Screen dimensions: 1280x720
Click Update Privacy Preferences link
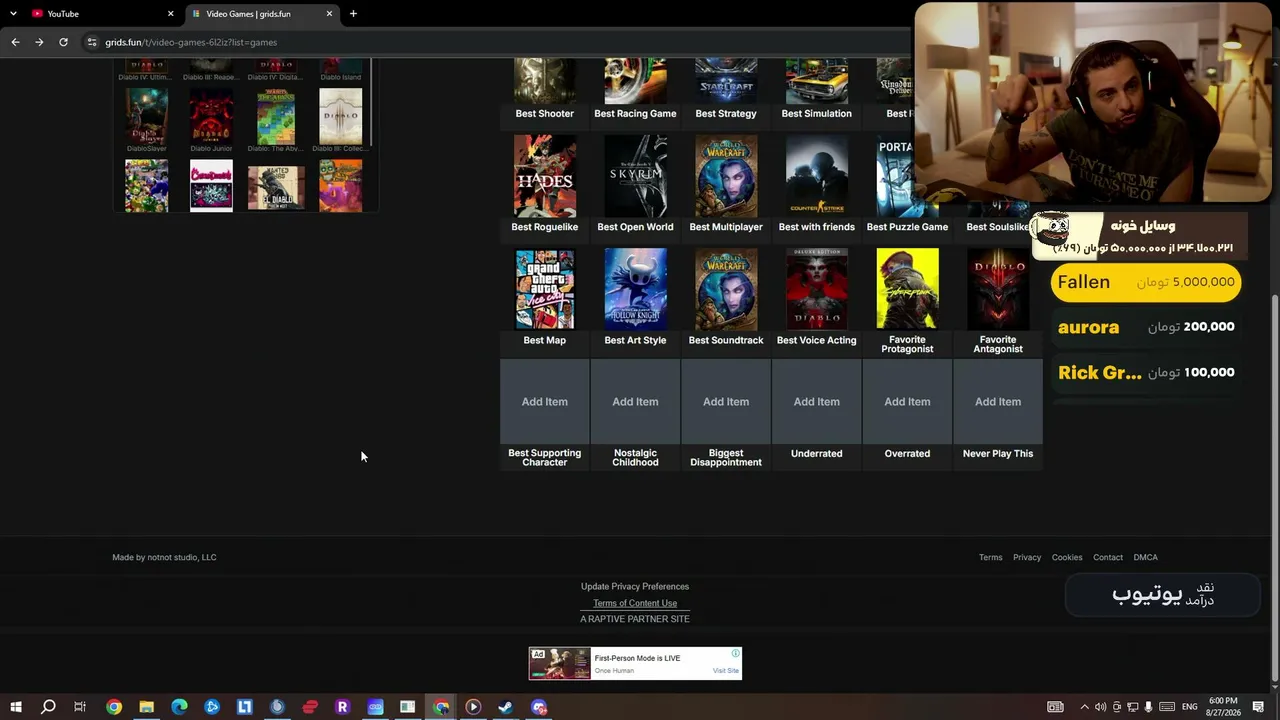click(635, 586)
